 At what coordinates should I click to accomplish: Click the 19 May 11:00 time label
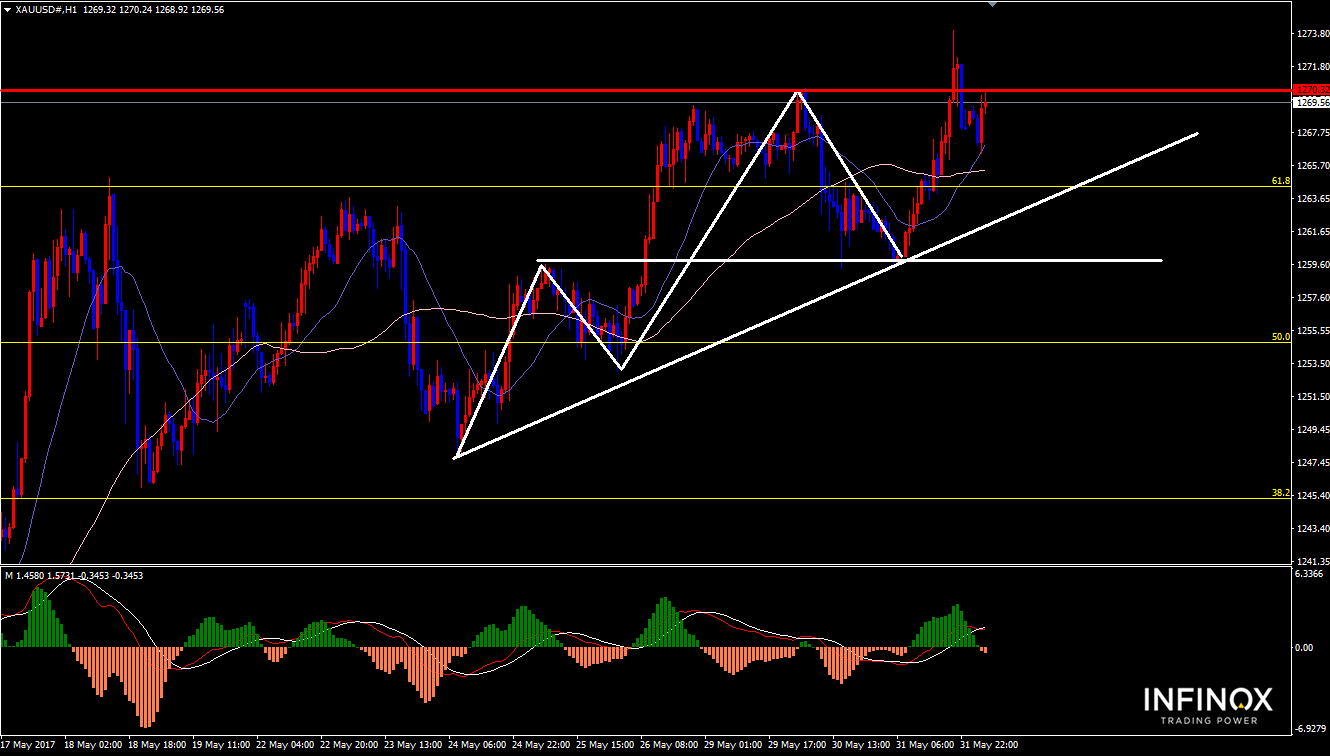(x=222, y=746)
